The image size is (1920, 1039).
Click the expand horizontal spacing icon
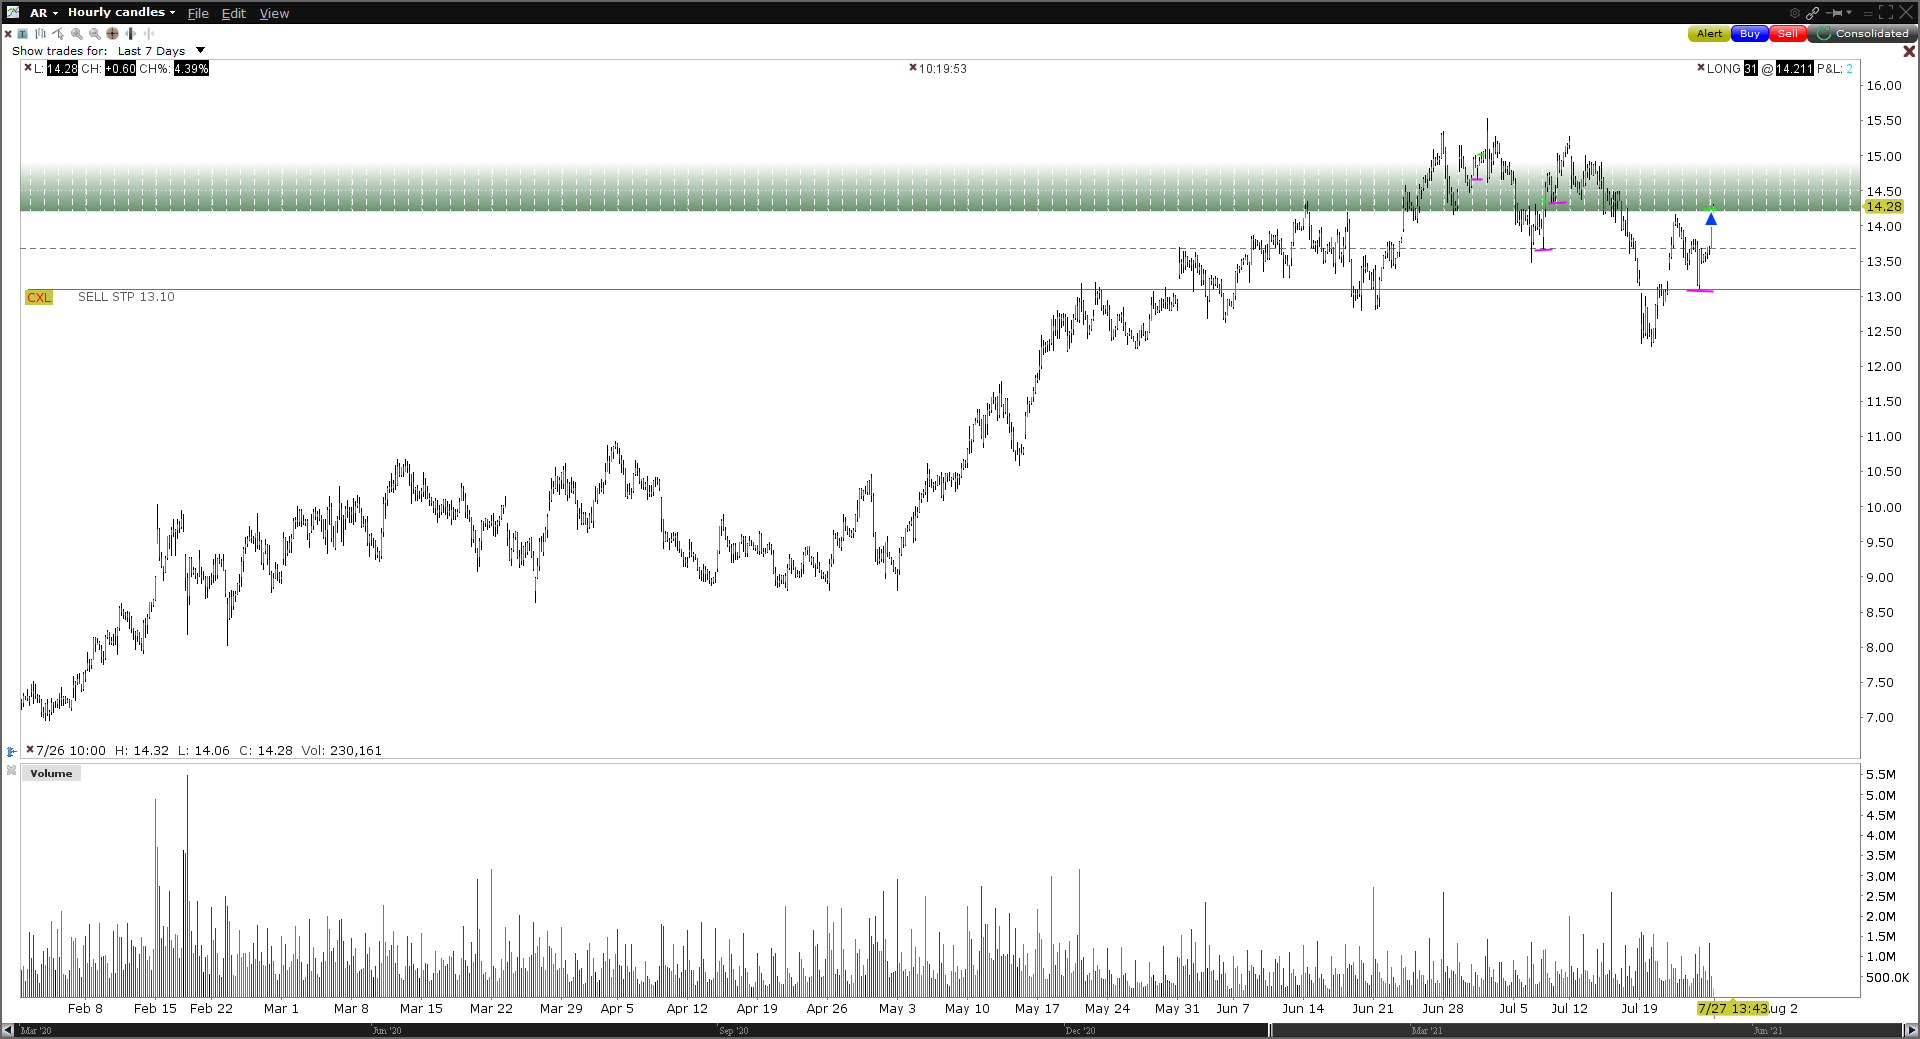tap(131, 34)
